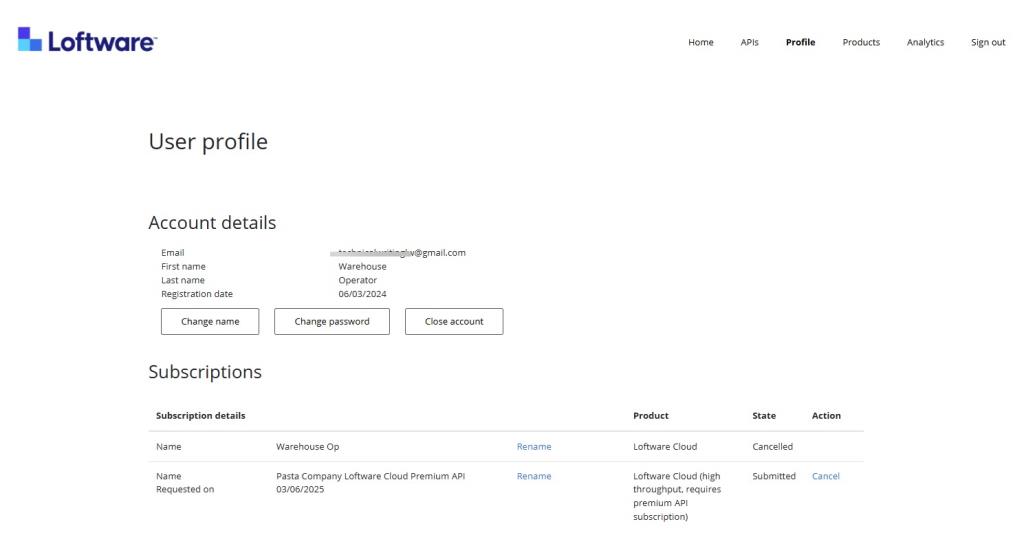Image resolution: width=1024 pixels, height=535 pixels.
Task: Click the Action column header
Action: pos(826,415)
